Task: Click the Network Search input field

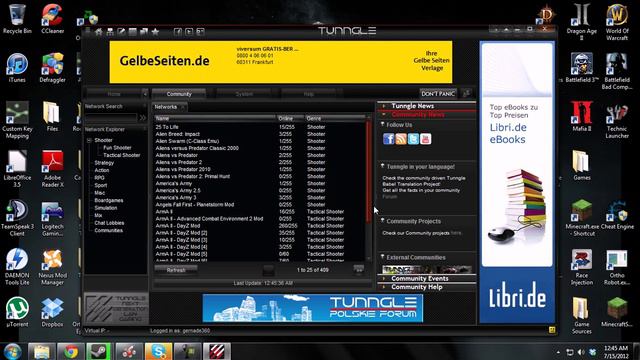Action: (x=111, y=118)
